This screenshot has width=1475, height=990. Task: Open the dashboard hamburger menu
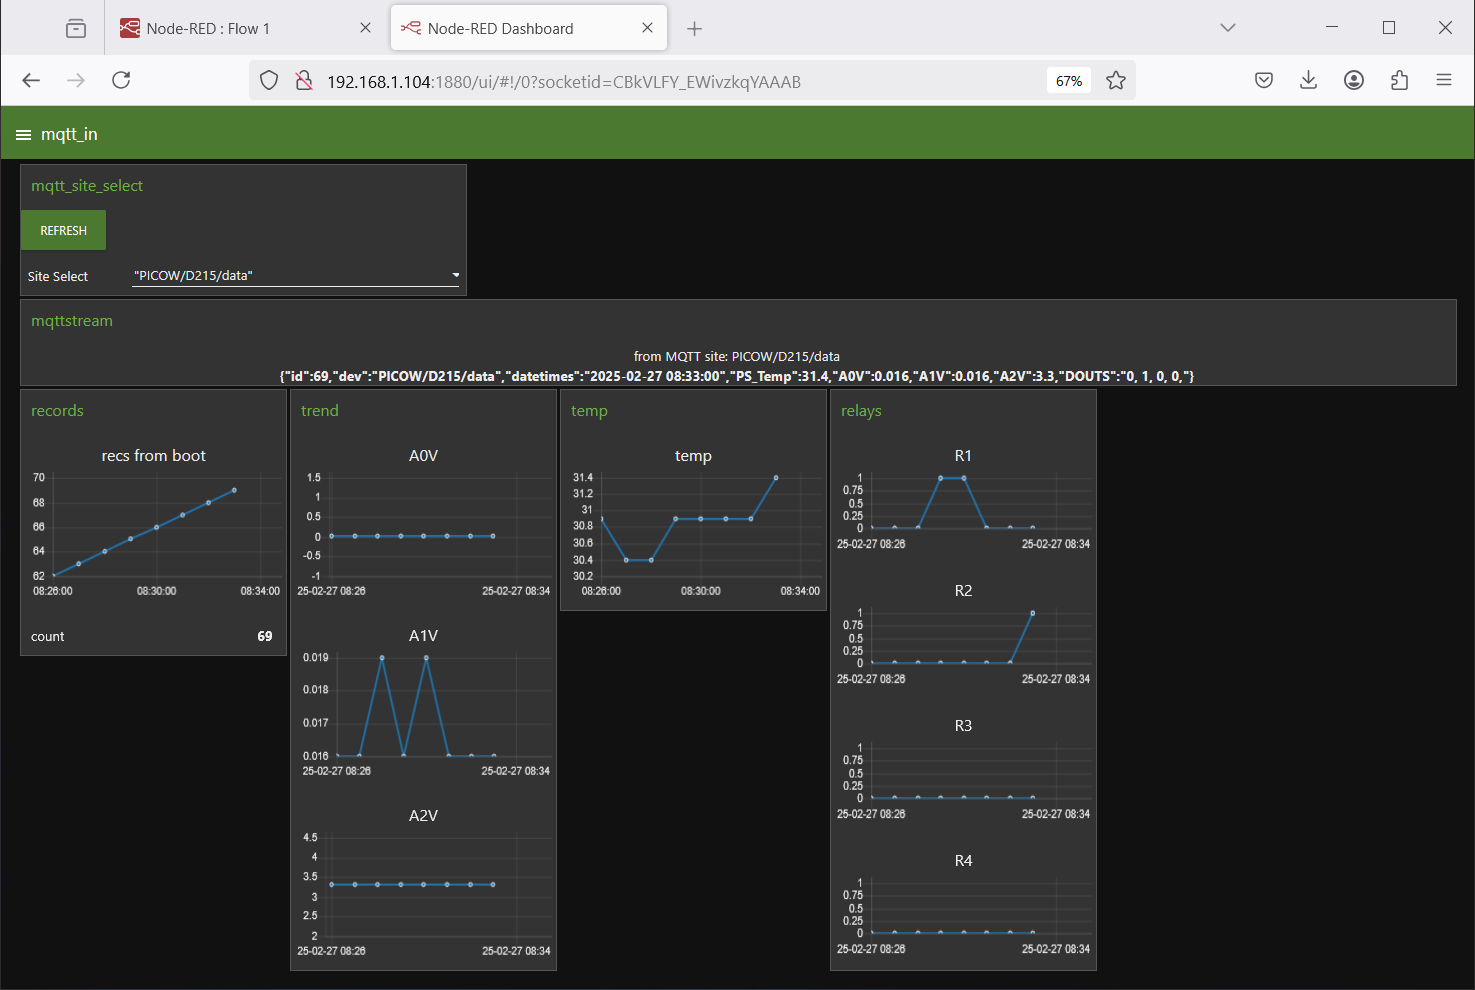(x=23, y=135)
